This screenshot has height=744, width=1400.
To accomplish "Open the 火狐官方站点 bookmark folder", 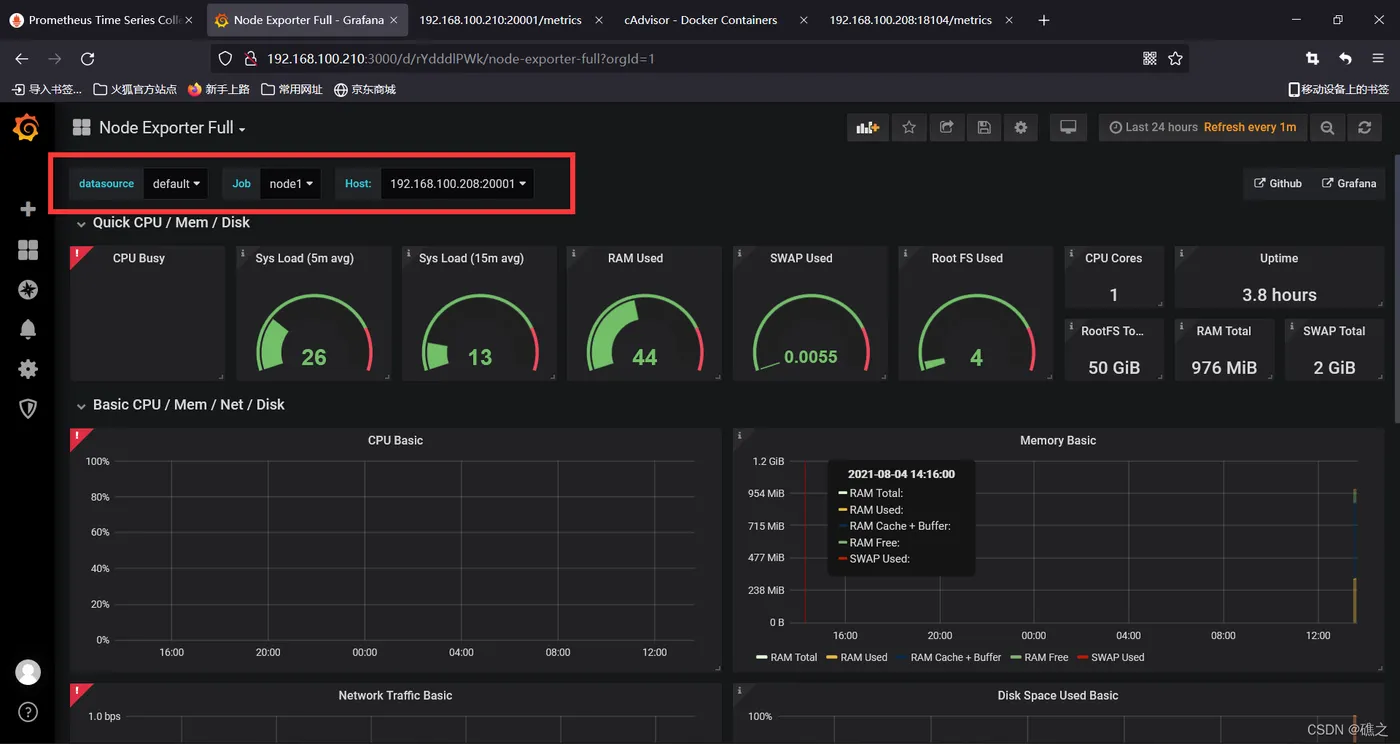I will 135,90.
